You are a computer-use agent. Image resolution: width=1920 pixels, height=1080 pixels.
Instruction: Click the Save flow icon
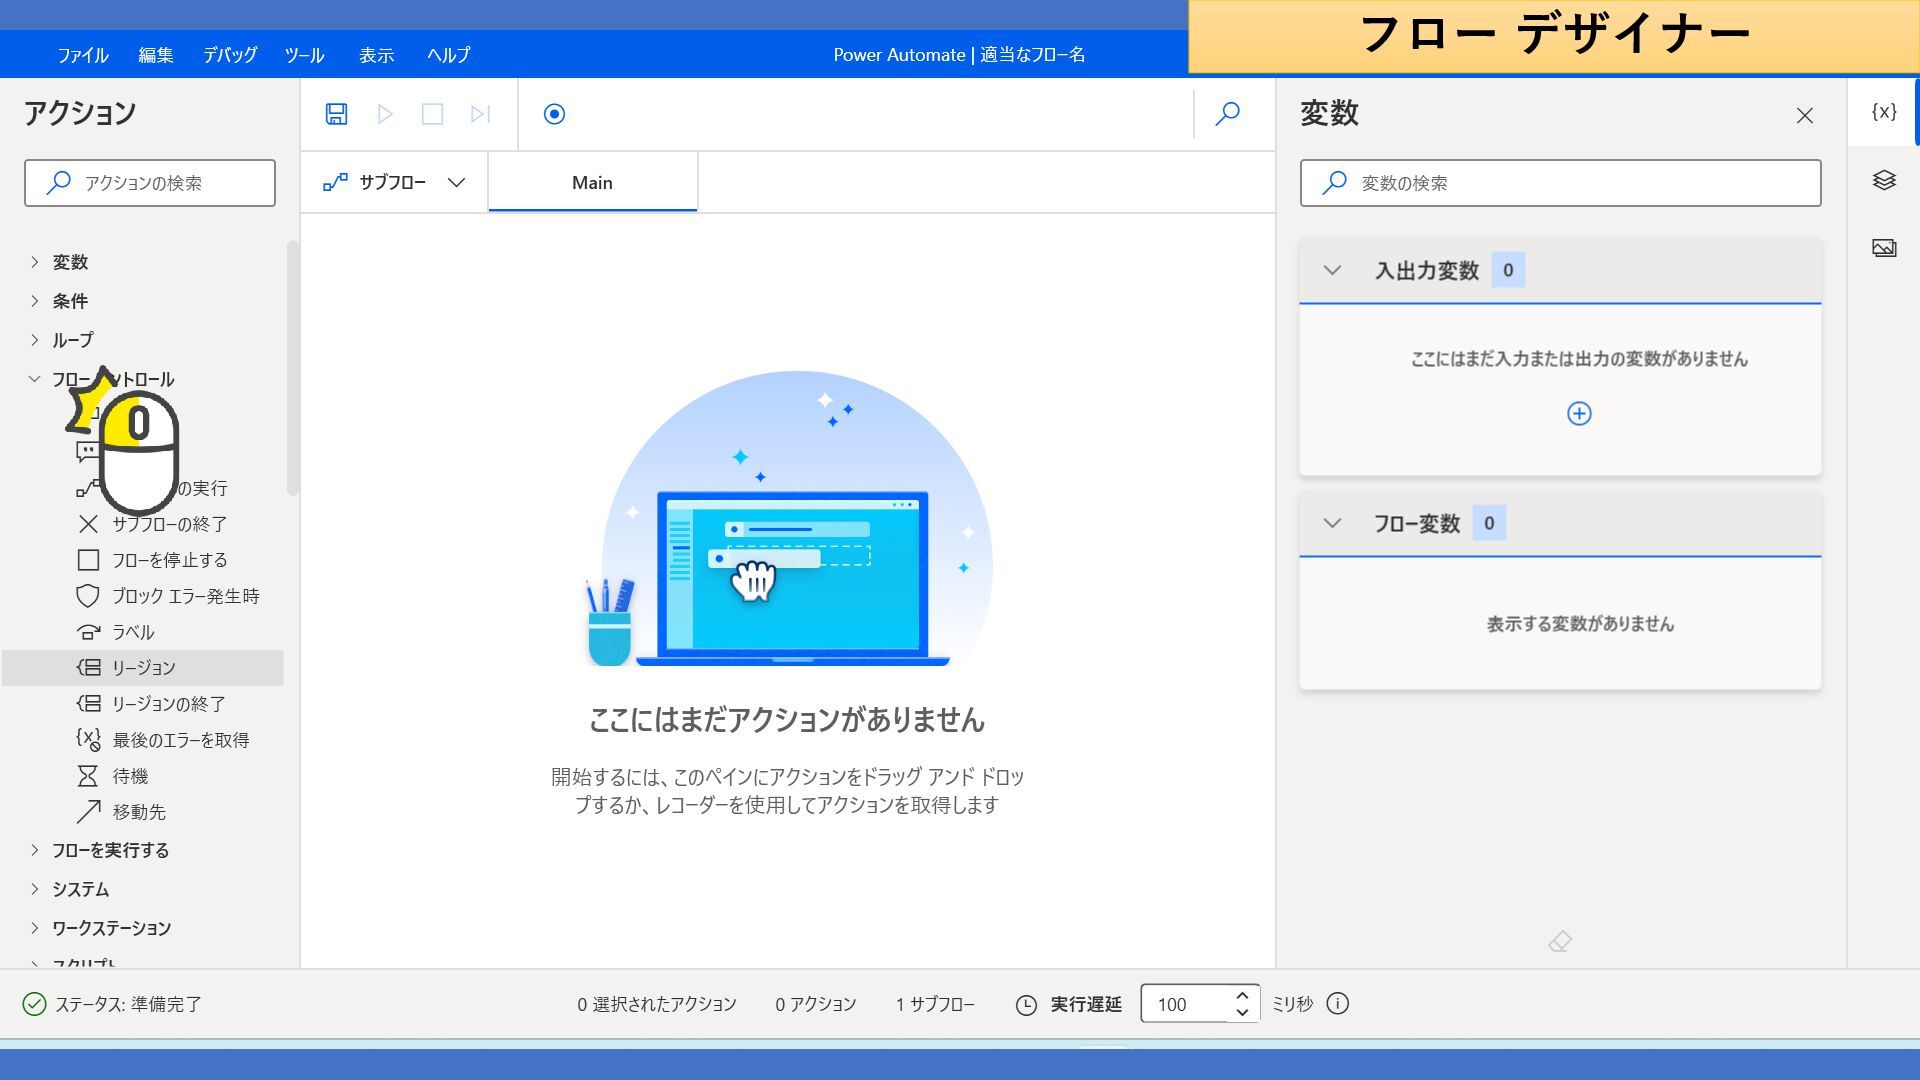coord(336,114)
